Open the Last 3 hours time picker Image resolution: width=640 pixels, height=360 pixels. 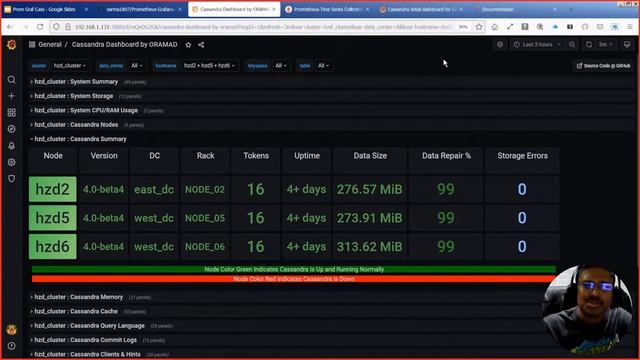click(x=537, y=44)
